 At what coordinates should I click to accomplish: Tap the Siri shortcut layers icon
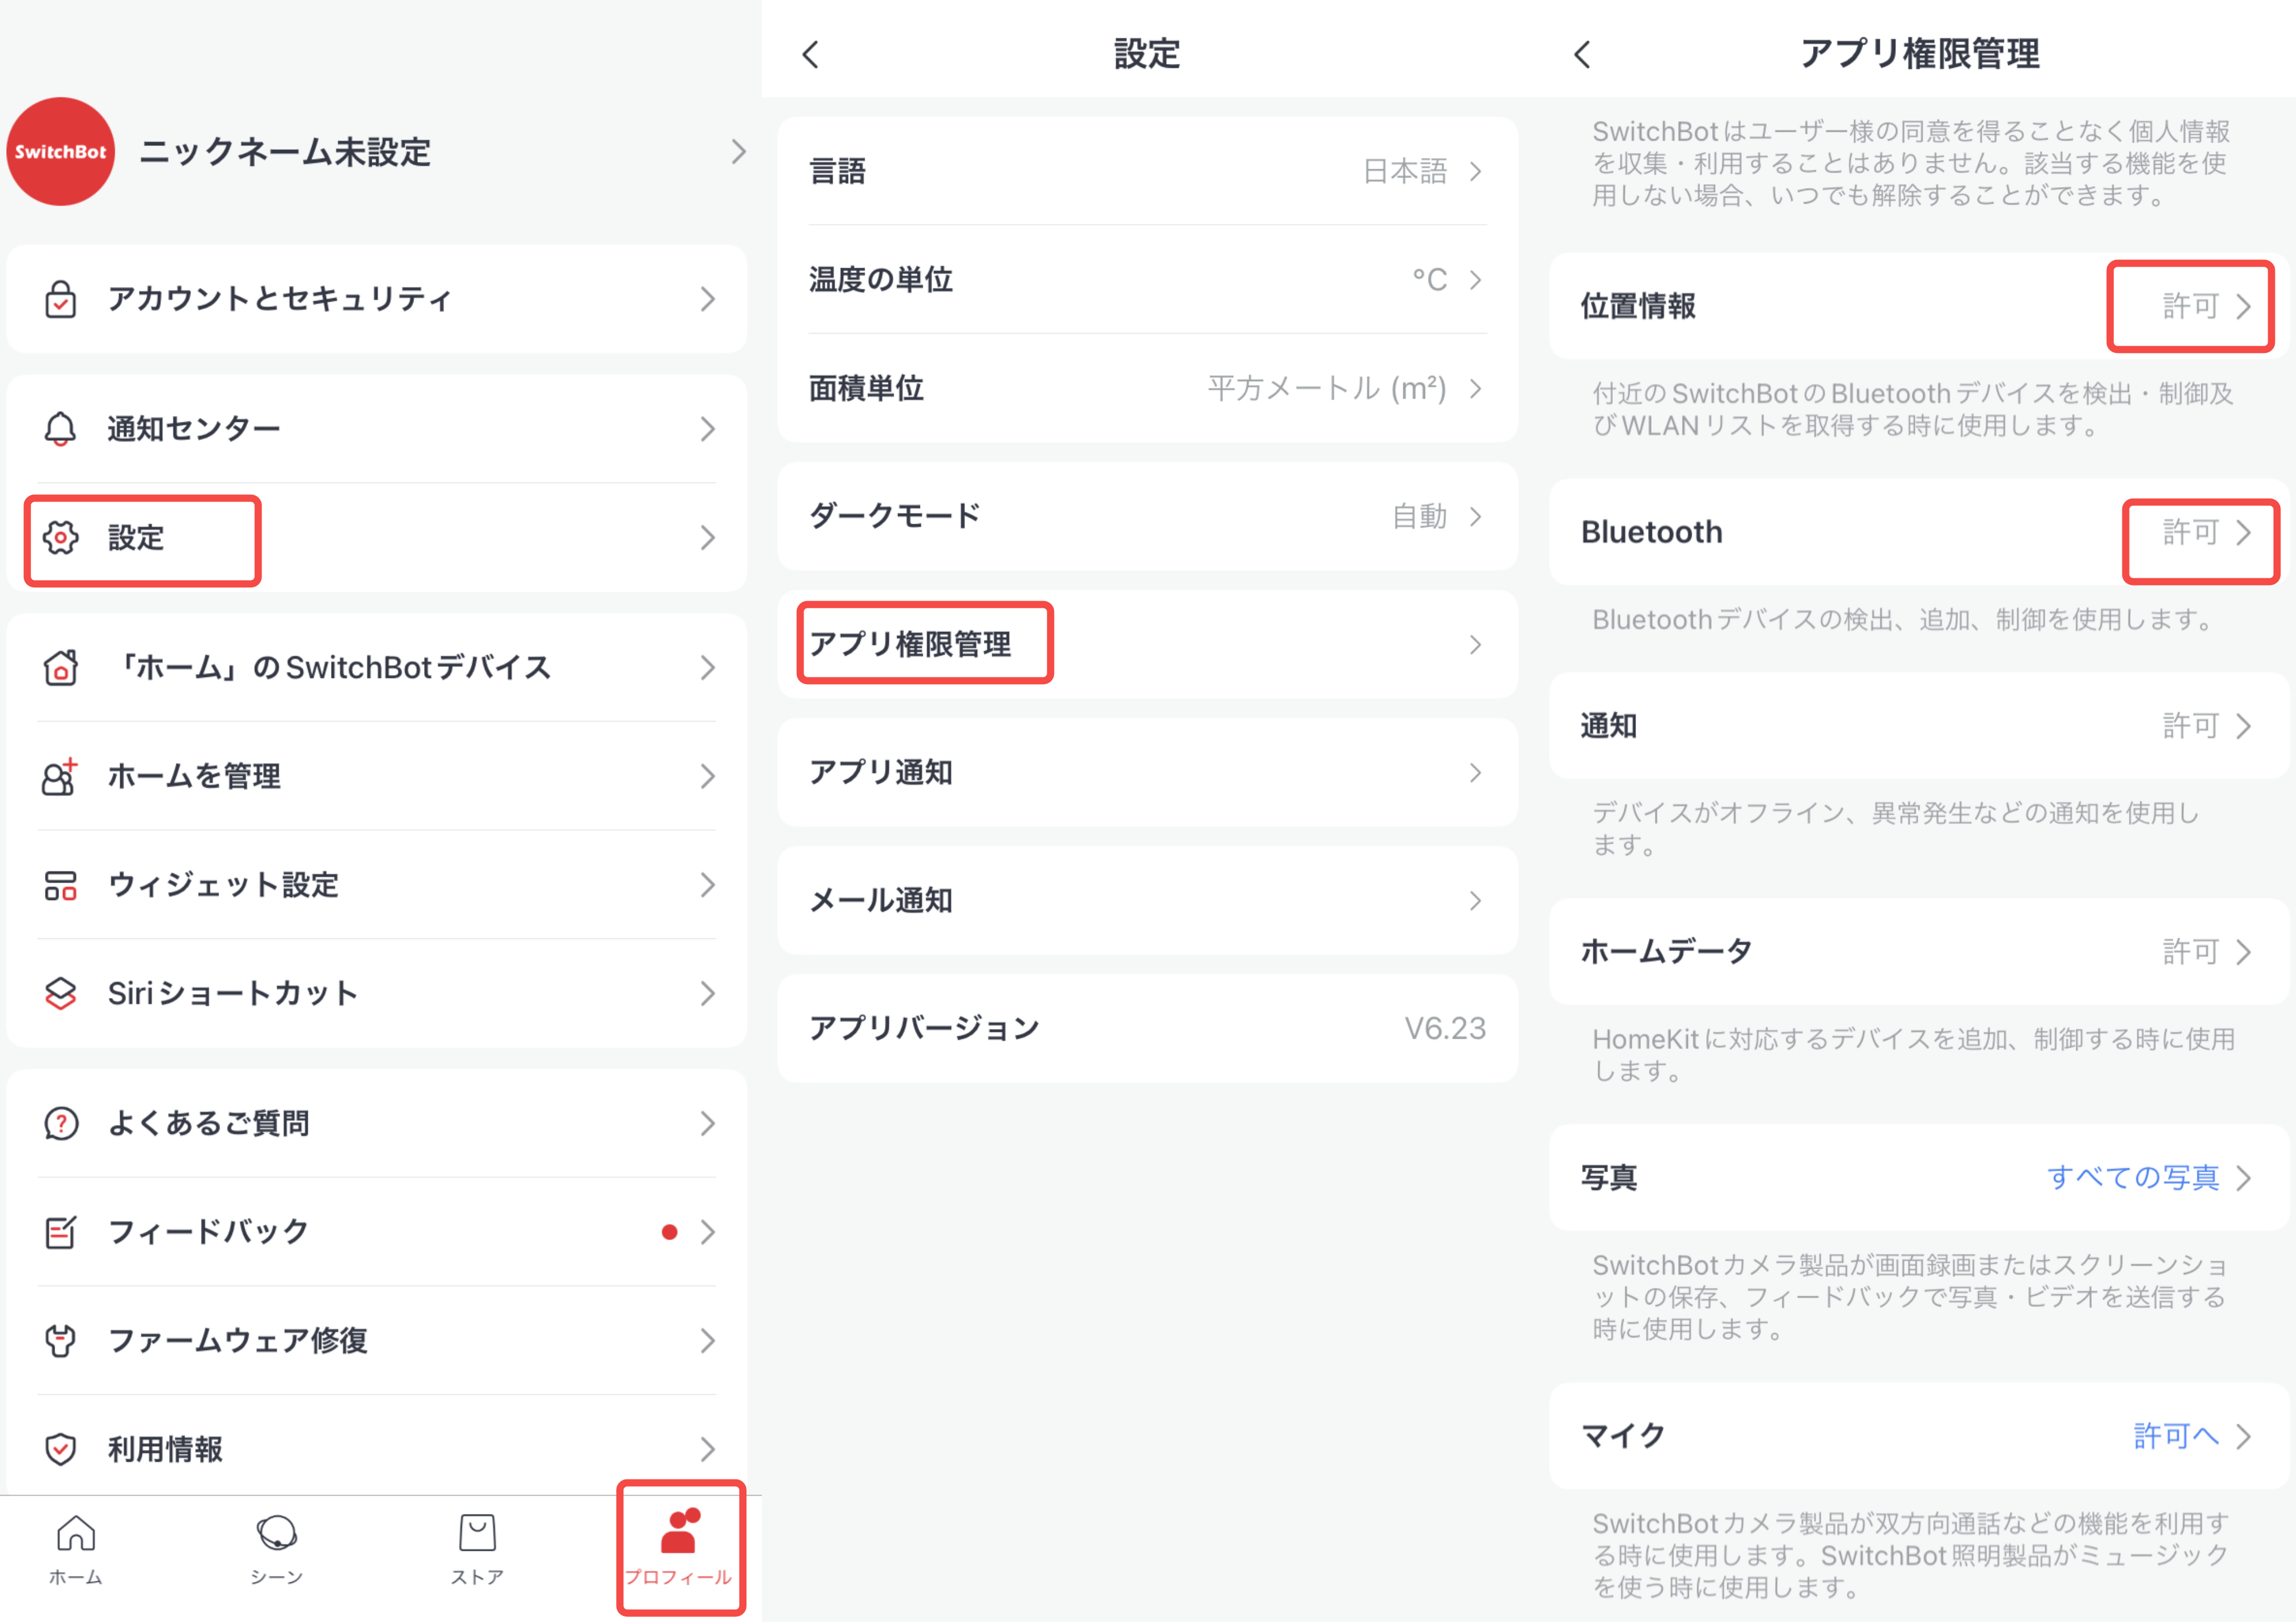coord(61,993)
